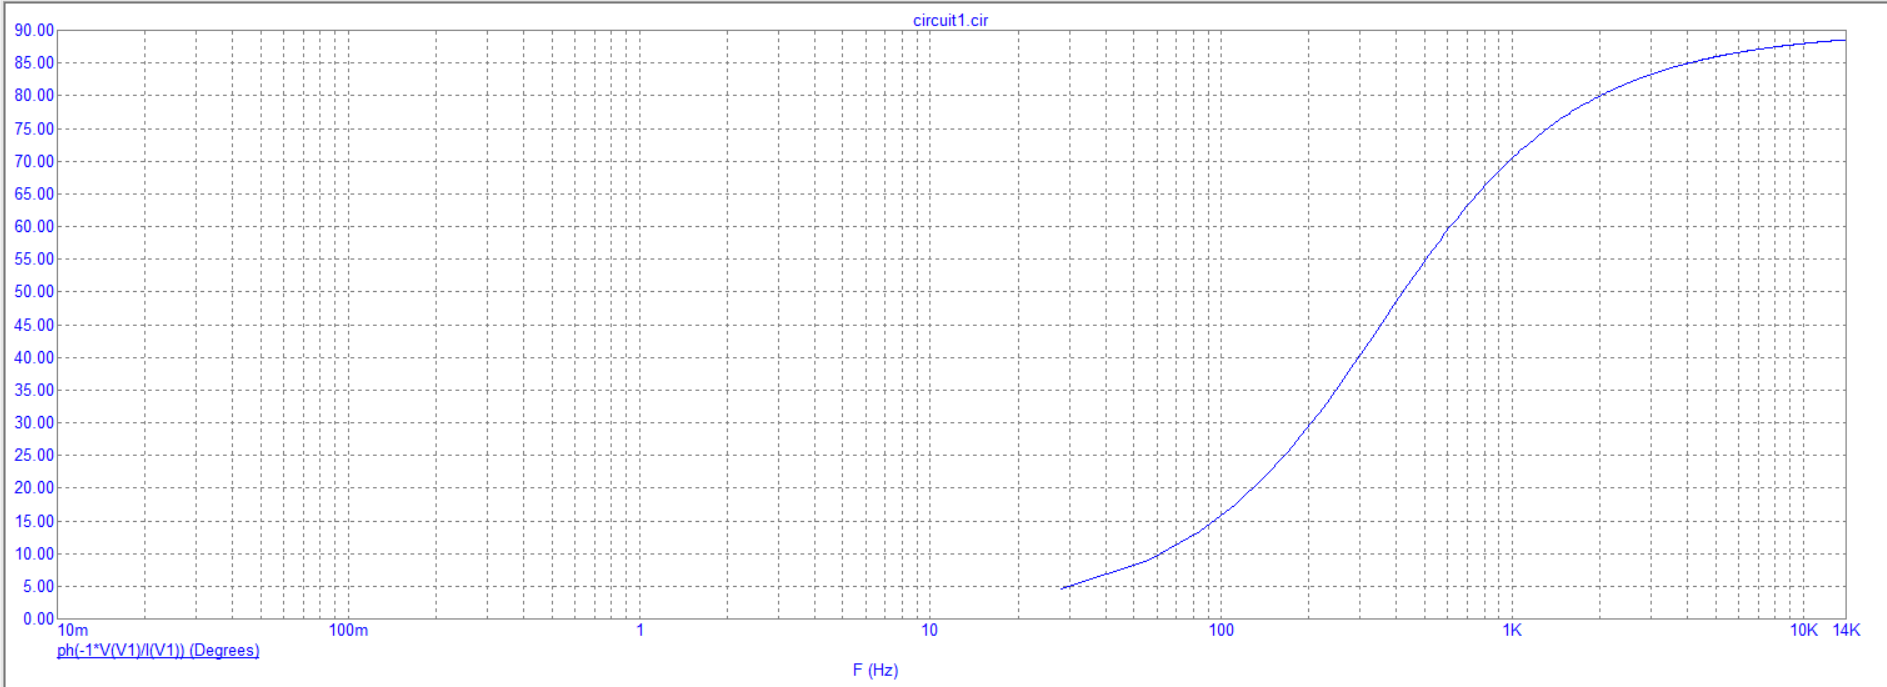The height and width of the screenshot is (687, 1887).
Task: Click the 14K frequency axis label
Action: click(x=1846, y=630)
